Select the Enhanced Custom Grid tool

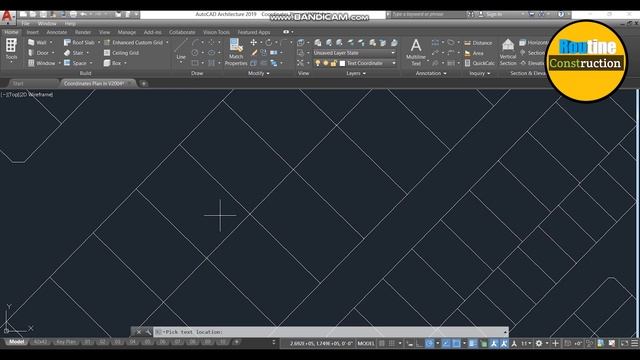pos(133,42)
